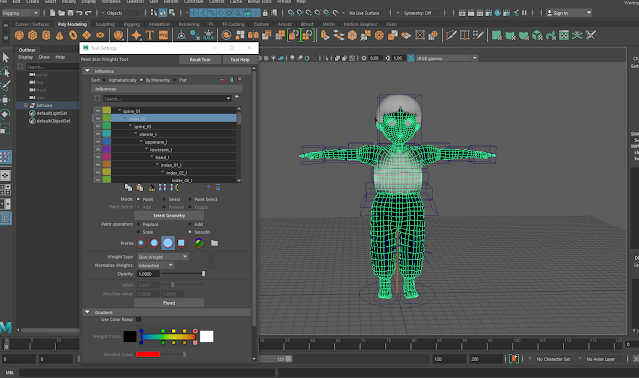Switch to the Rigging shelf tab
The width and height of the screenshot is (639, 378).
[x=132, y=24]
